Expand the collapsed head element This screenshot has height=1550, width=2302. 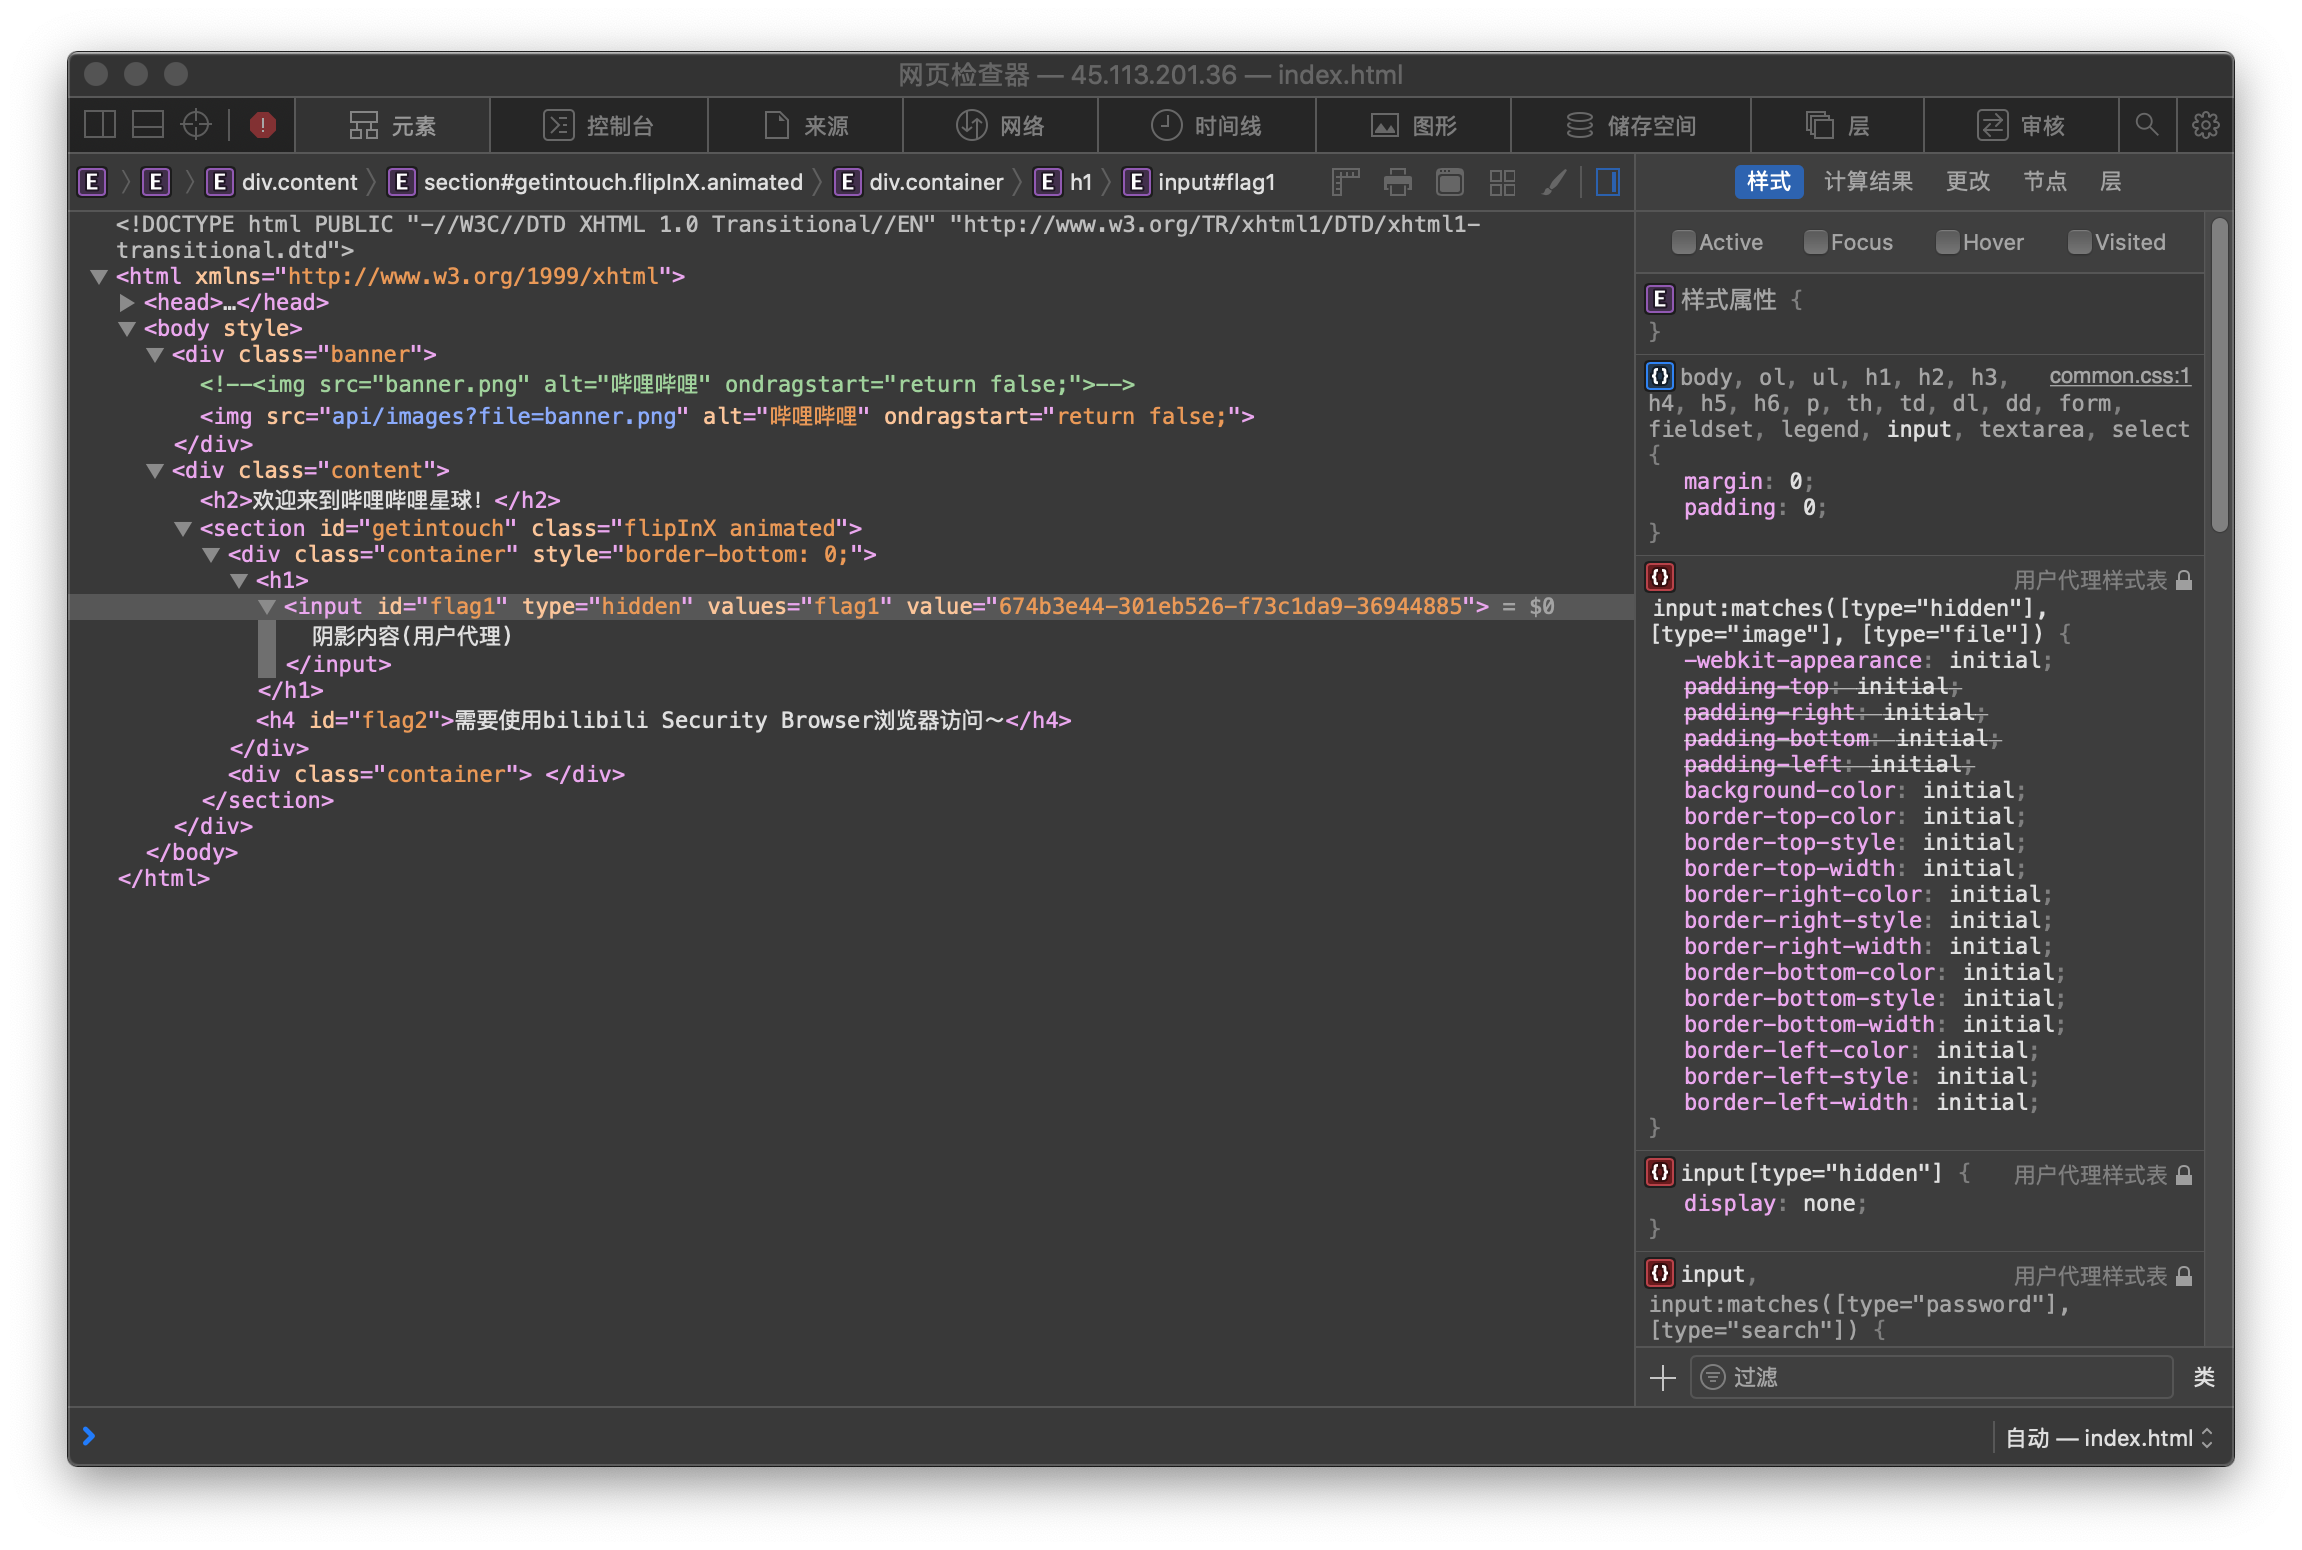[127, 302]
